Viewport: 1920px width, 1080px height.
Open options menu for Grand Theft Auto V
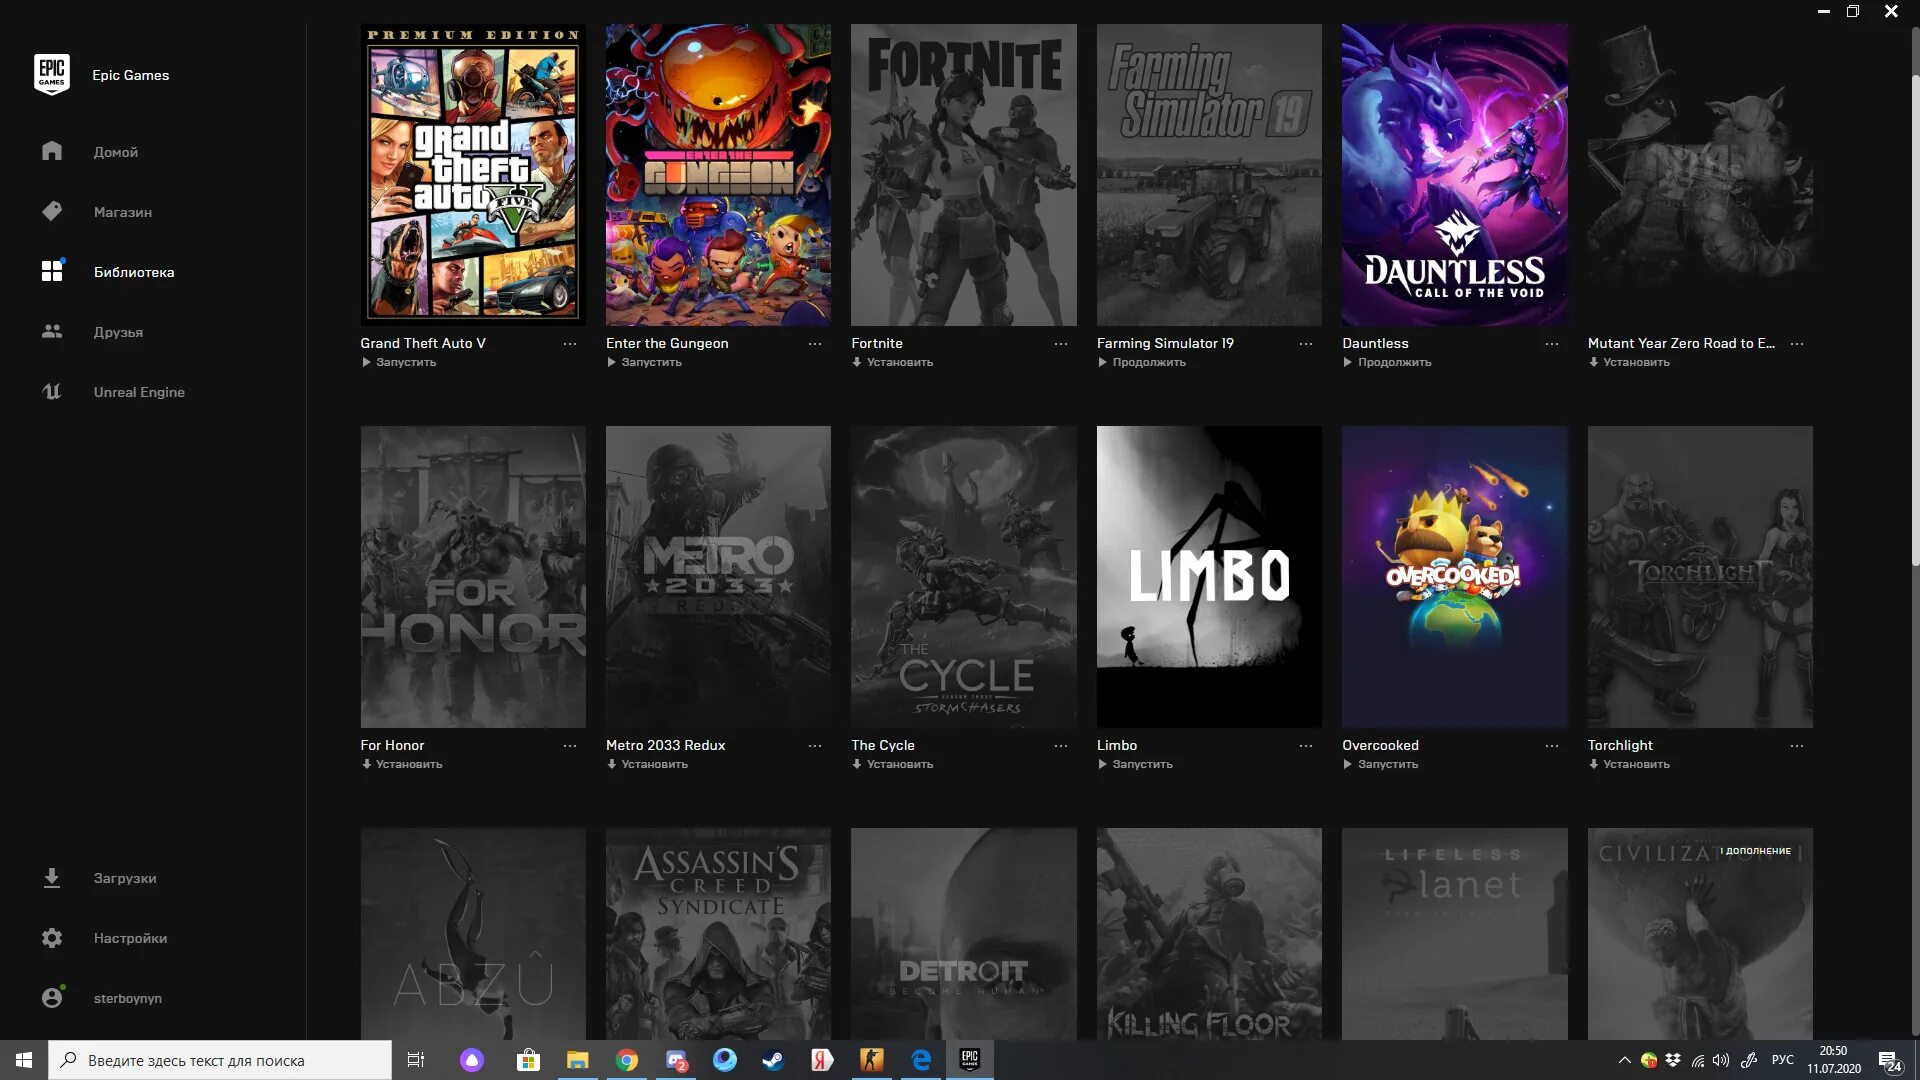(570, 344)
